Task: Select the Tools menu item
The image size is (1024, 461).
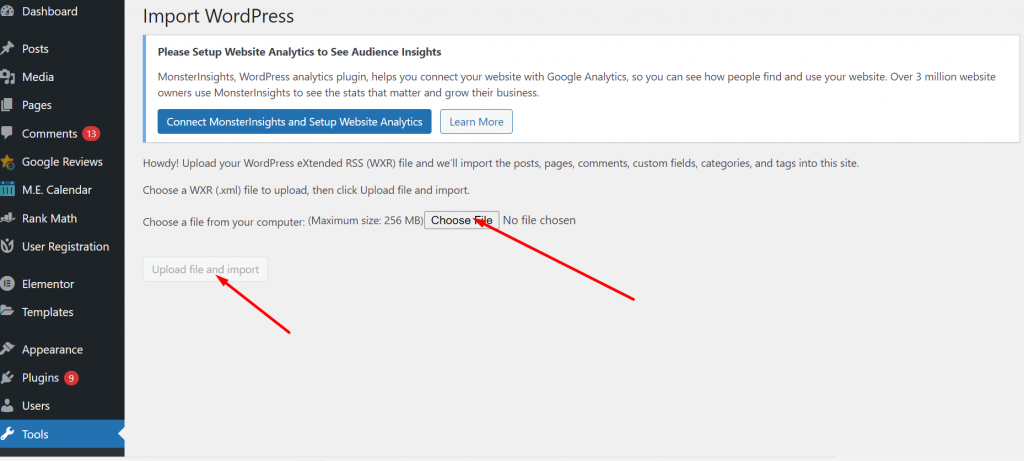Action: (x=35, y=434)
